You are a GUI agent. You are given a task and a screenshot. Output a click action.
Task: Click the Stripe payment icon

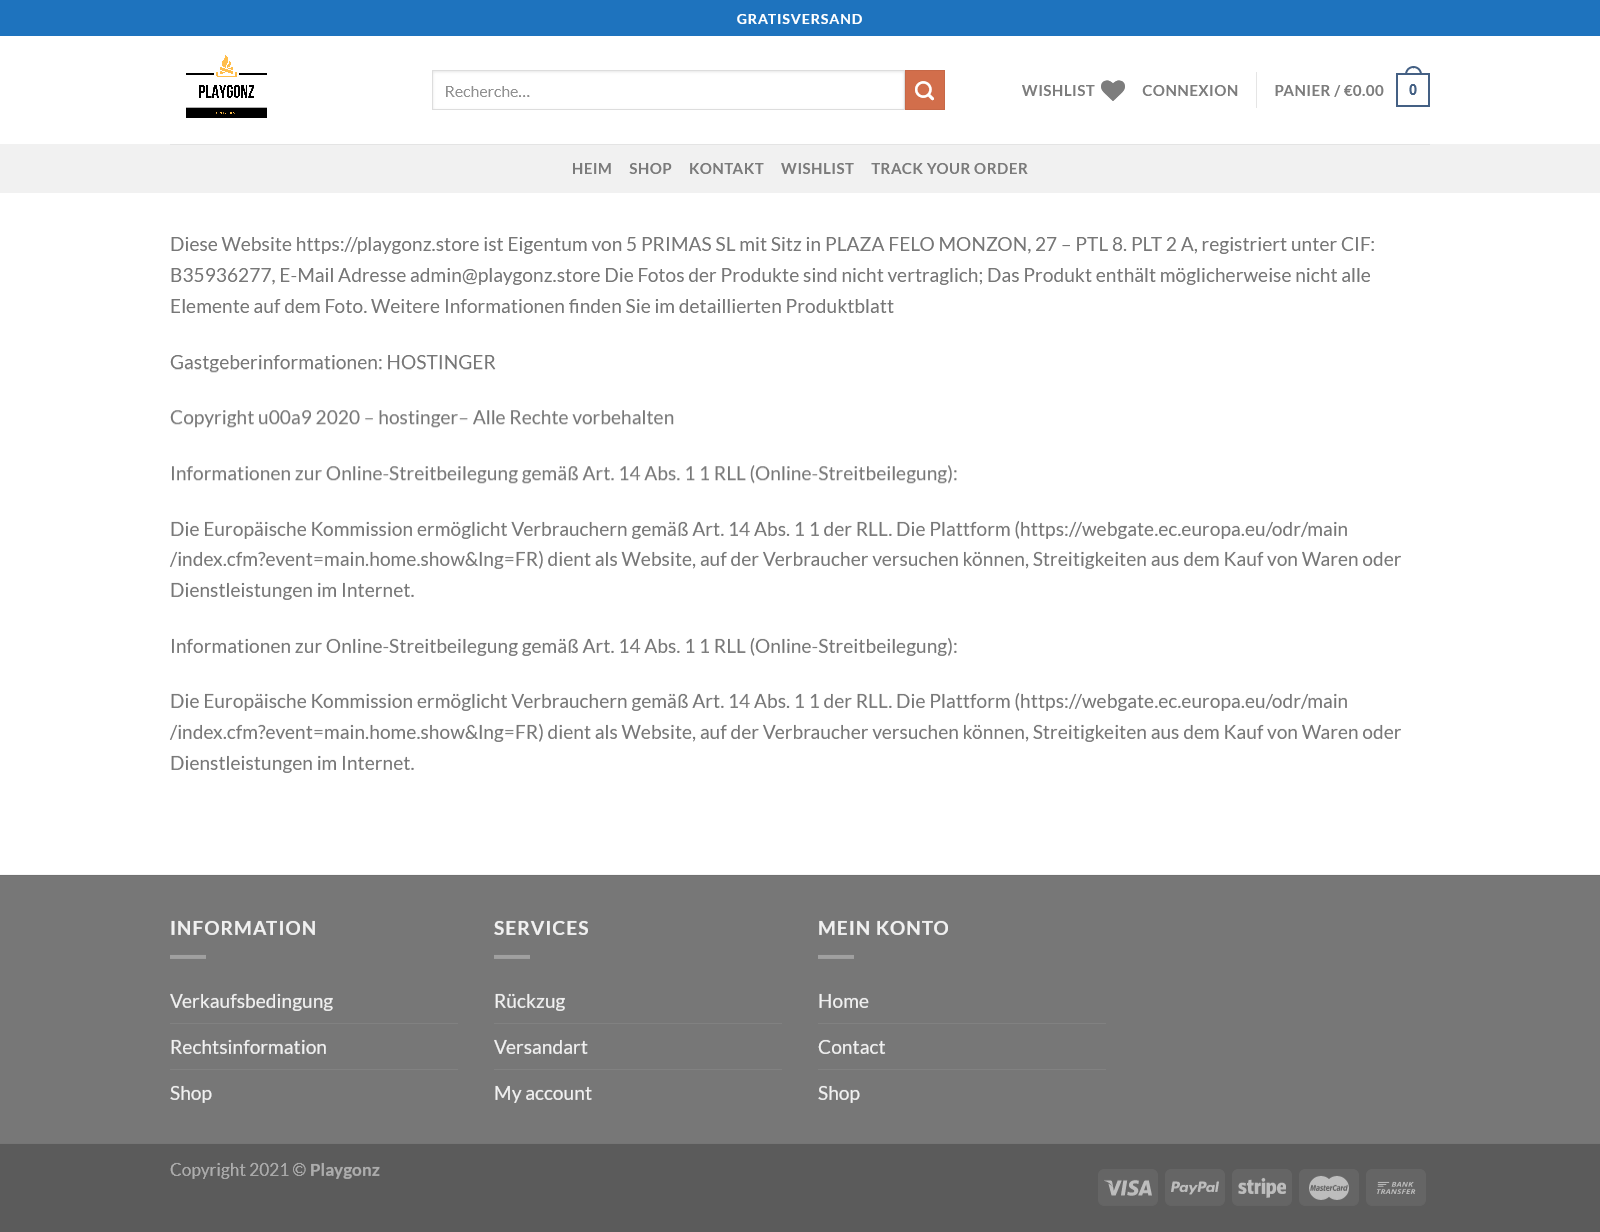[1262, 1187]
